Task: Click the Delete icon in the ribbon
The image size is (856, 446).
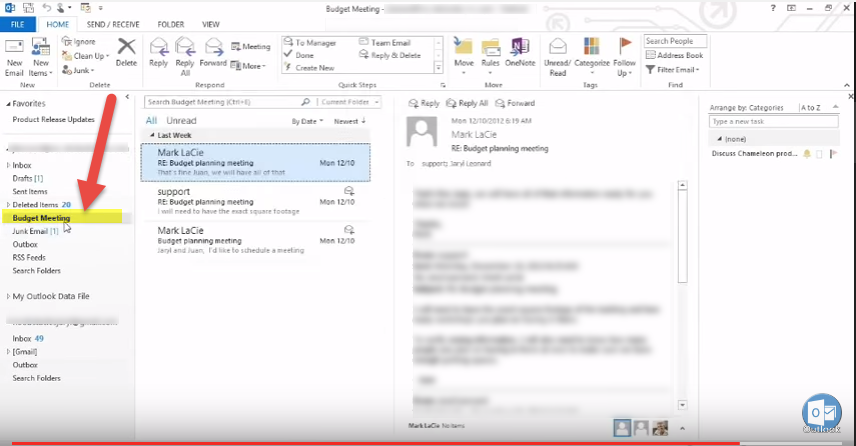Action: point(126,50)
